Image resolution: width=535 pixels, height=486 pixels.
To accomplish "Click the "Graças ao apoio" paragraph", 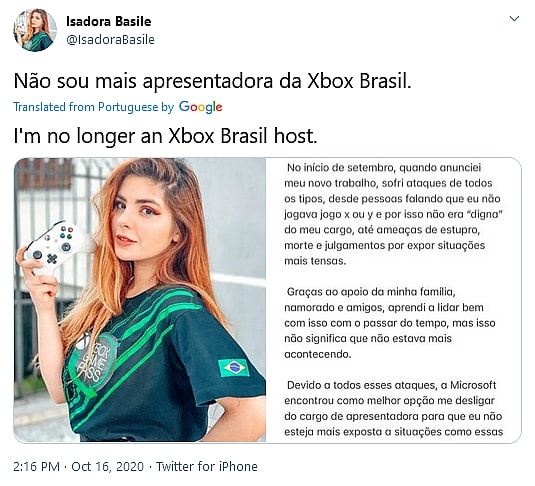I will tap(390, 323).
